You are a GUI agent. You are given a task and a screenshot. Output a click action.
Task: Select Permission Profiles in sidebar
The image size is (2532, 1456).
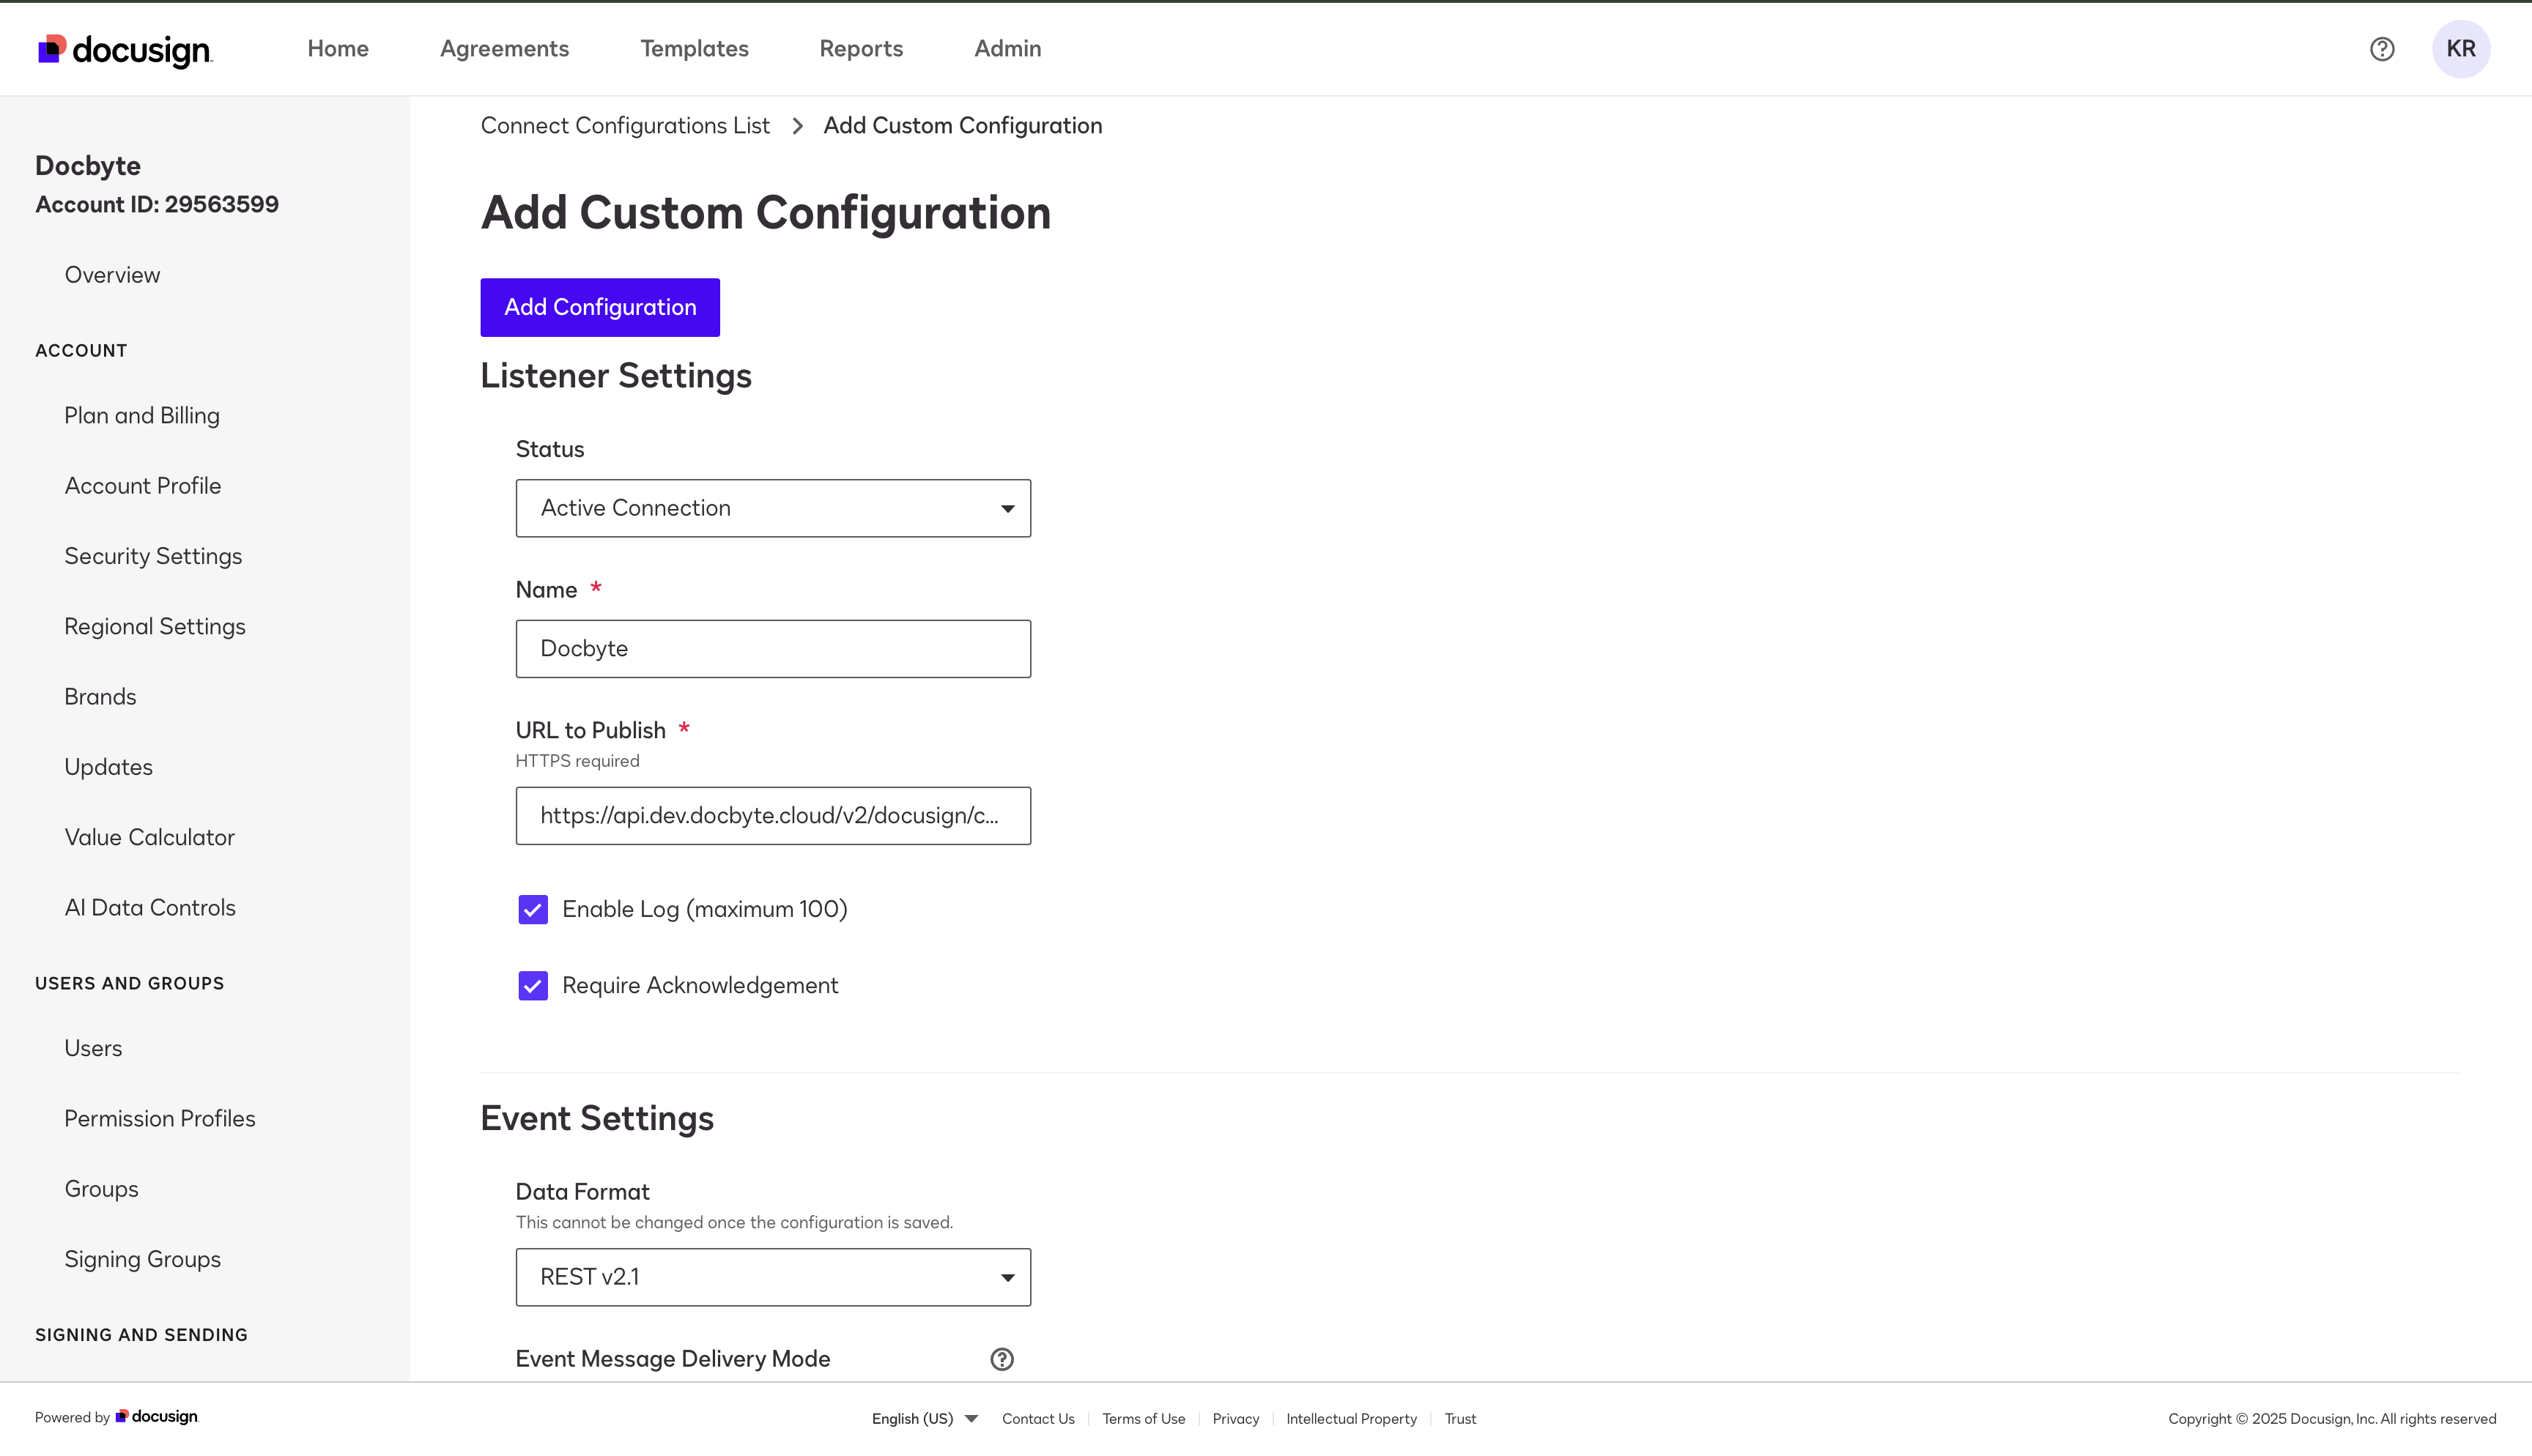click(x=160, y=1119)
